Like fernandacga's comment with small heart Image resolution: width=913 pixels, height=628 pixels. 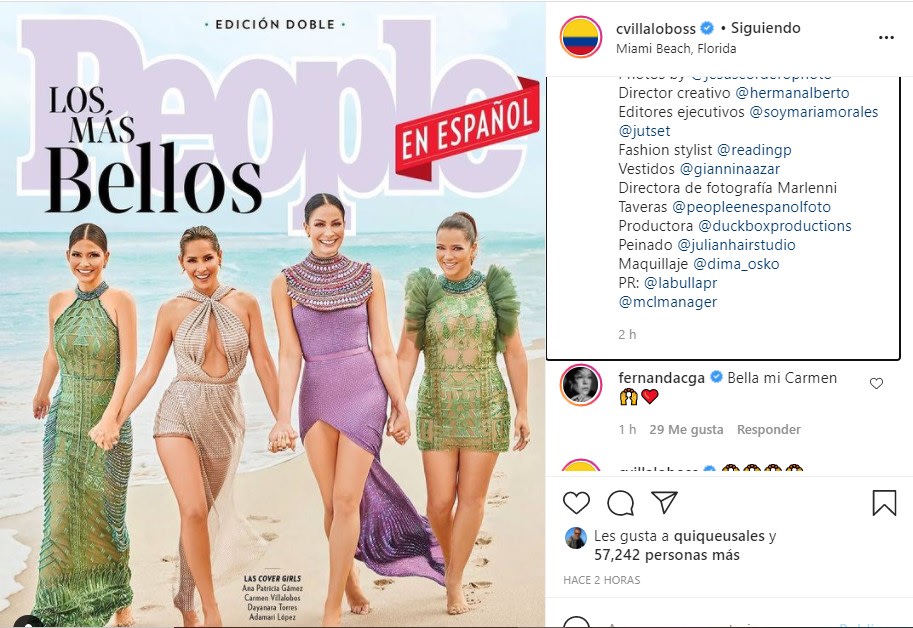(876, 383)
